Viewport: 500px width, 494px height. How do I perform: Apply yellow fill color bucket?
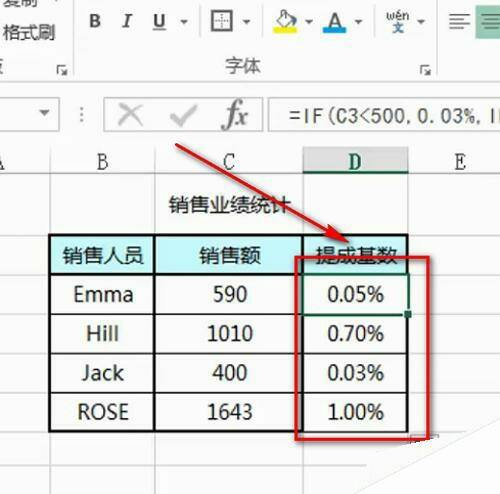[x=285, y=22]
